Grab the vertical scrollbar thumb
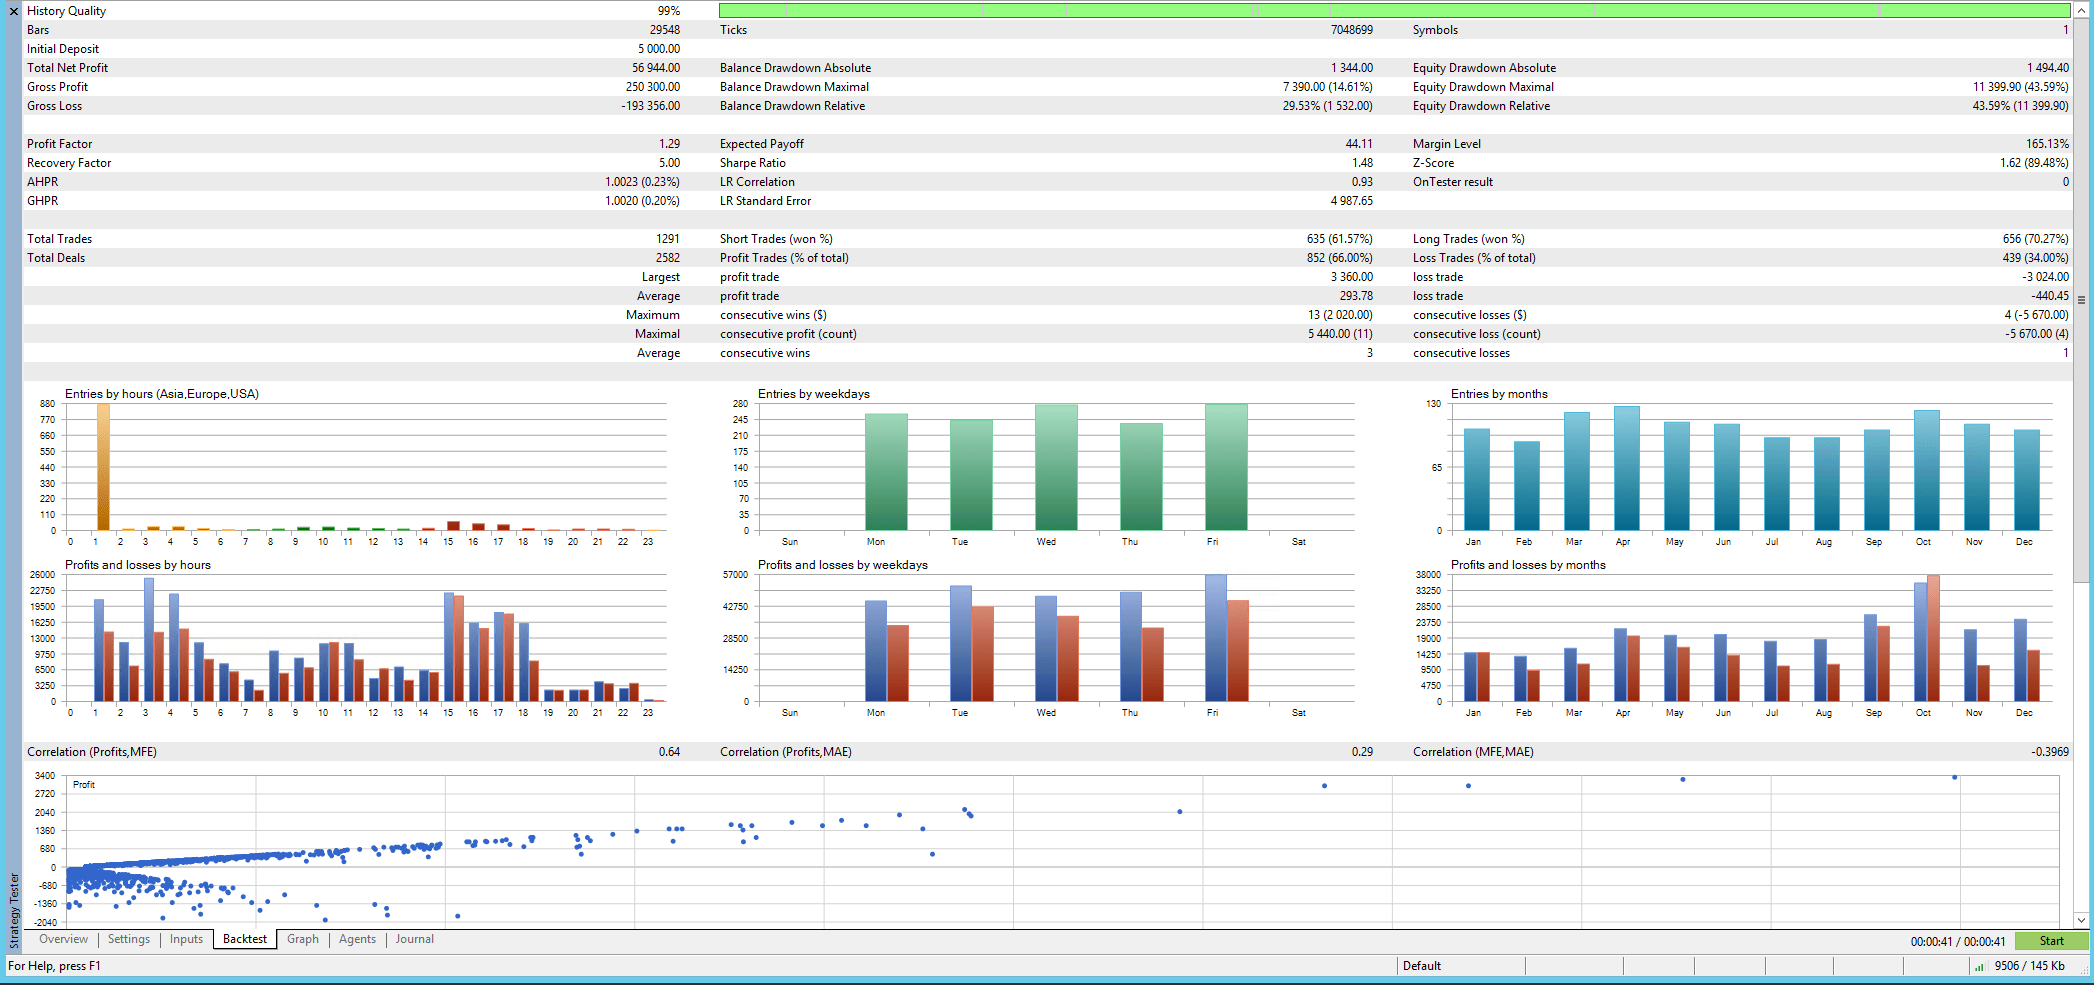The width and height of the screenshot is (2094, 985). tap(2081, 299)
